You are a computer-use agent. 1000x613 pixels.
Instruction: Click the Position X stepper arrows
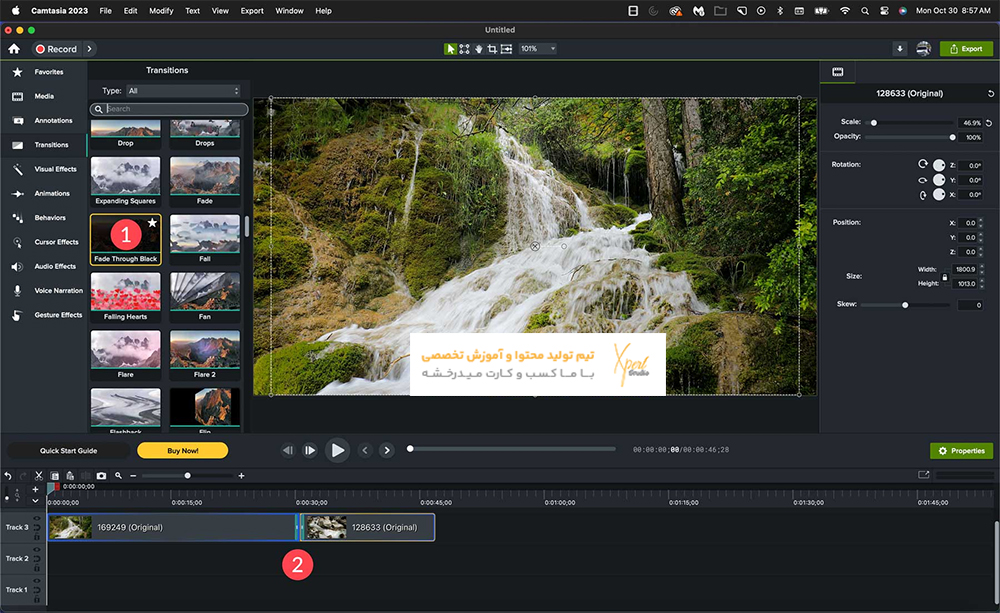pos(981,223)
